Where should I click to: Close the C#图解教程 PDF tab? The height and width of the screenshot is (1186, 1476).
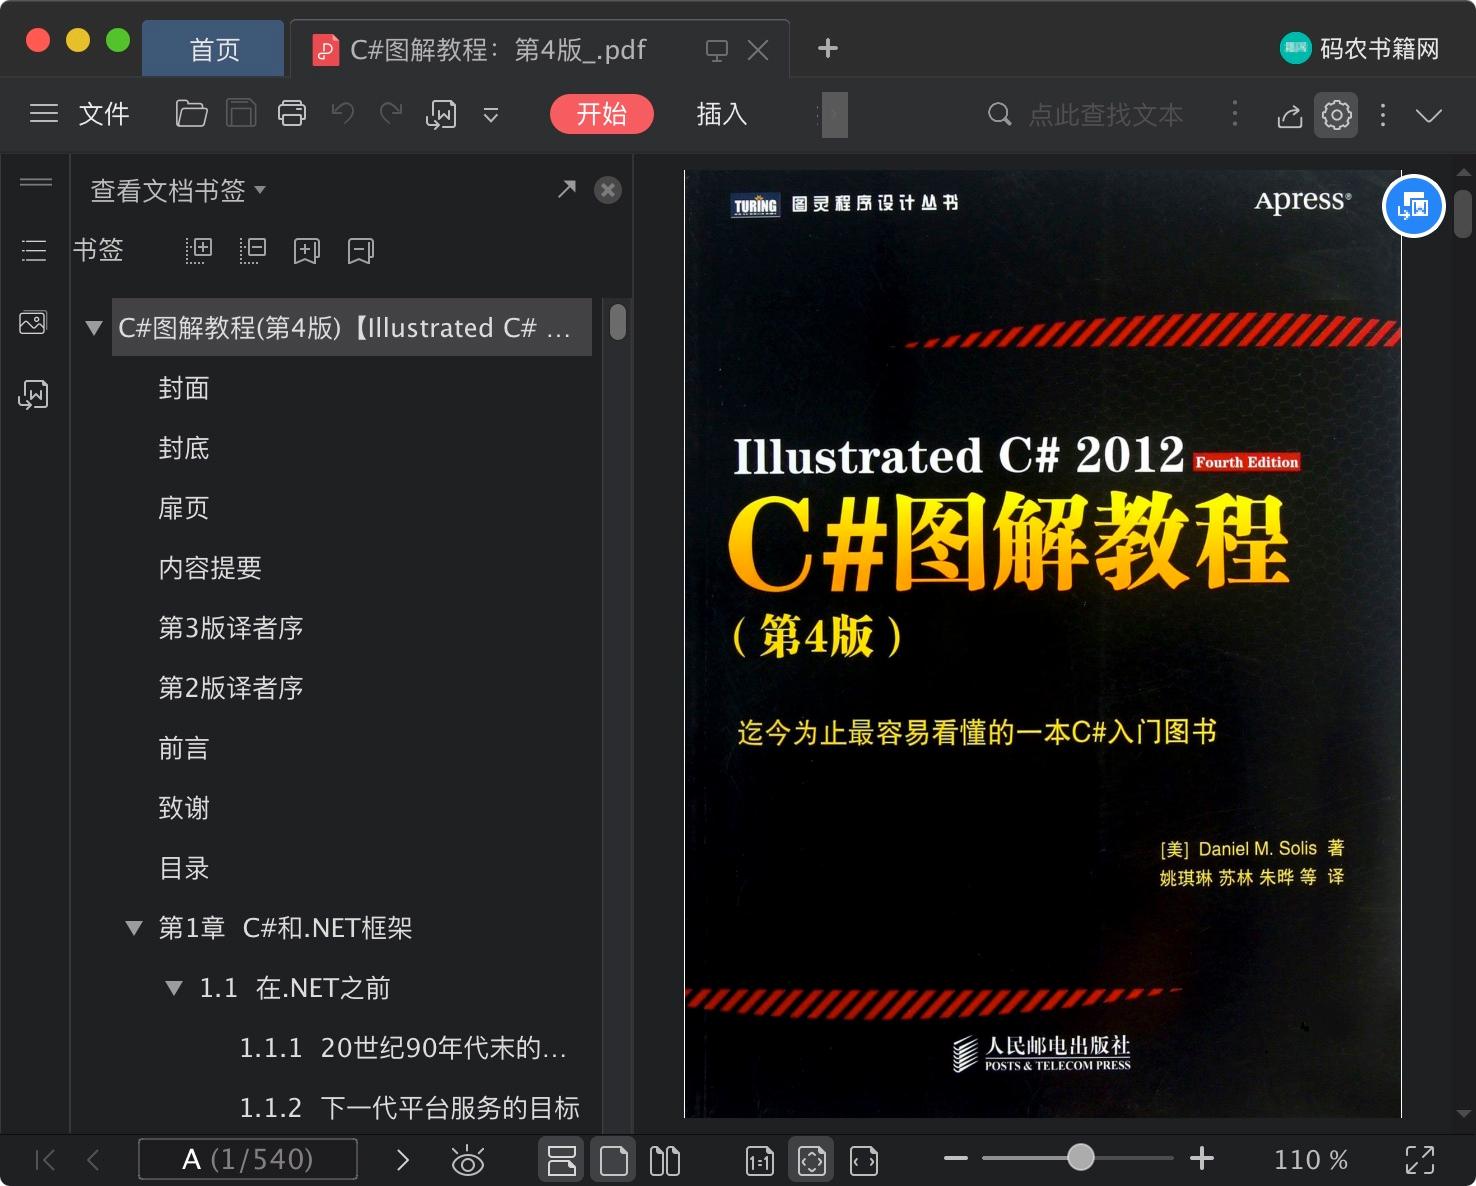[x=758, y=50]
